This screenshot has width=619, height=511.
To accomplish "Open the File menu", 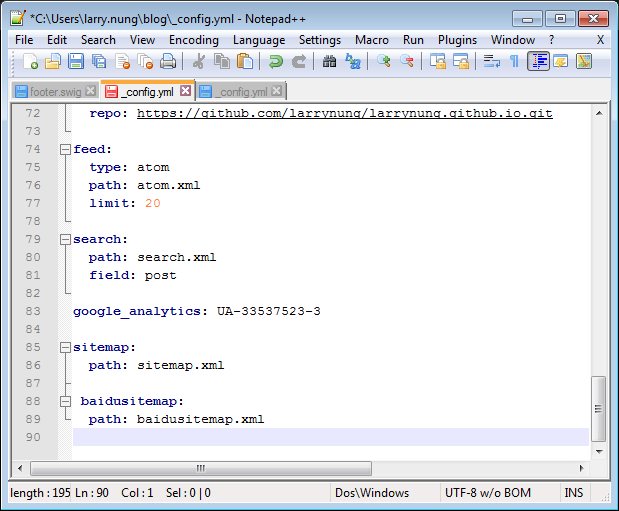I will coord(24,40).
